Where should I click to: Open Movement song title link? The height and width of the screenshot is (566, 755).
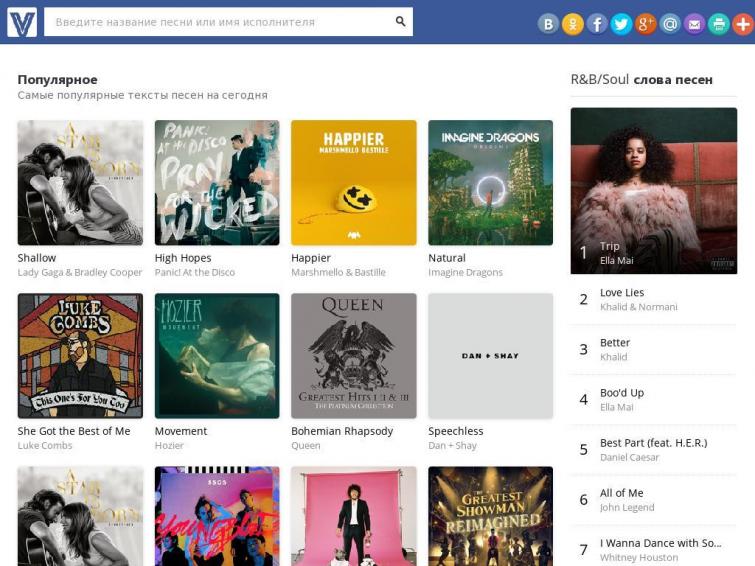click(181, 431)
